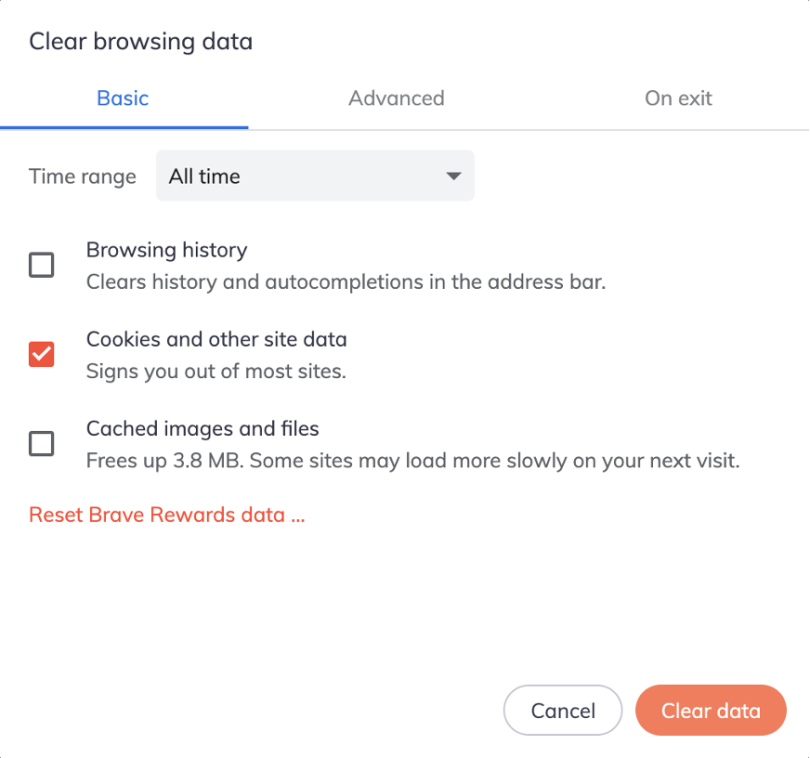Image resolution: width=810 pixels, height=758 pixels.
Task: Open the On exit tab
Action: [678, 98]
